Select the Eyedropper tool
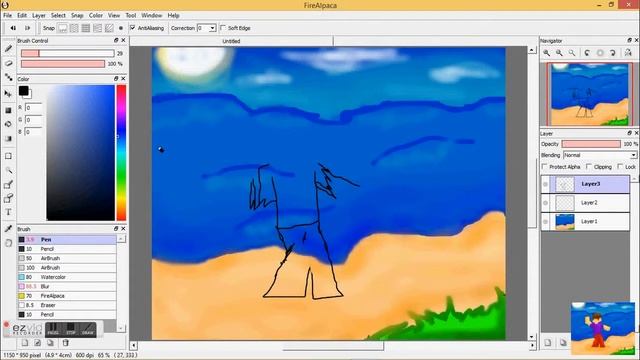This screenshot has height=360, width=640. pos(8,229)
